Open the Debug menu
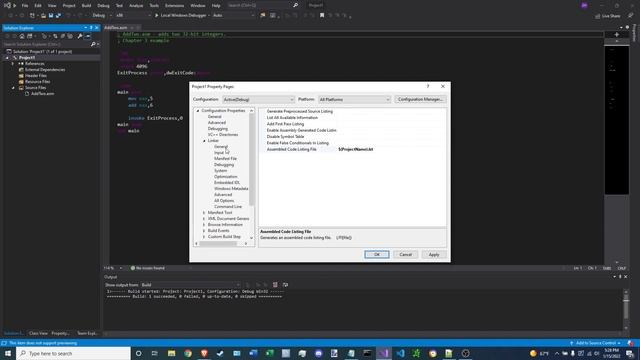The height and width of the screenshot is (360, 640). pyautogui.click(x=103, y=6)
